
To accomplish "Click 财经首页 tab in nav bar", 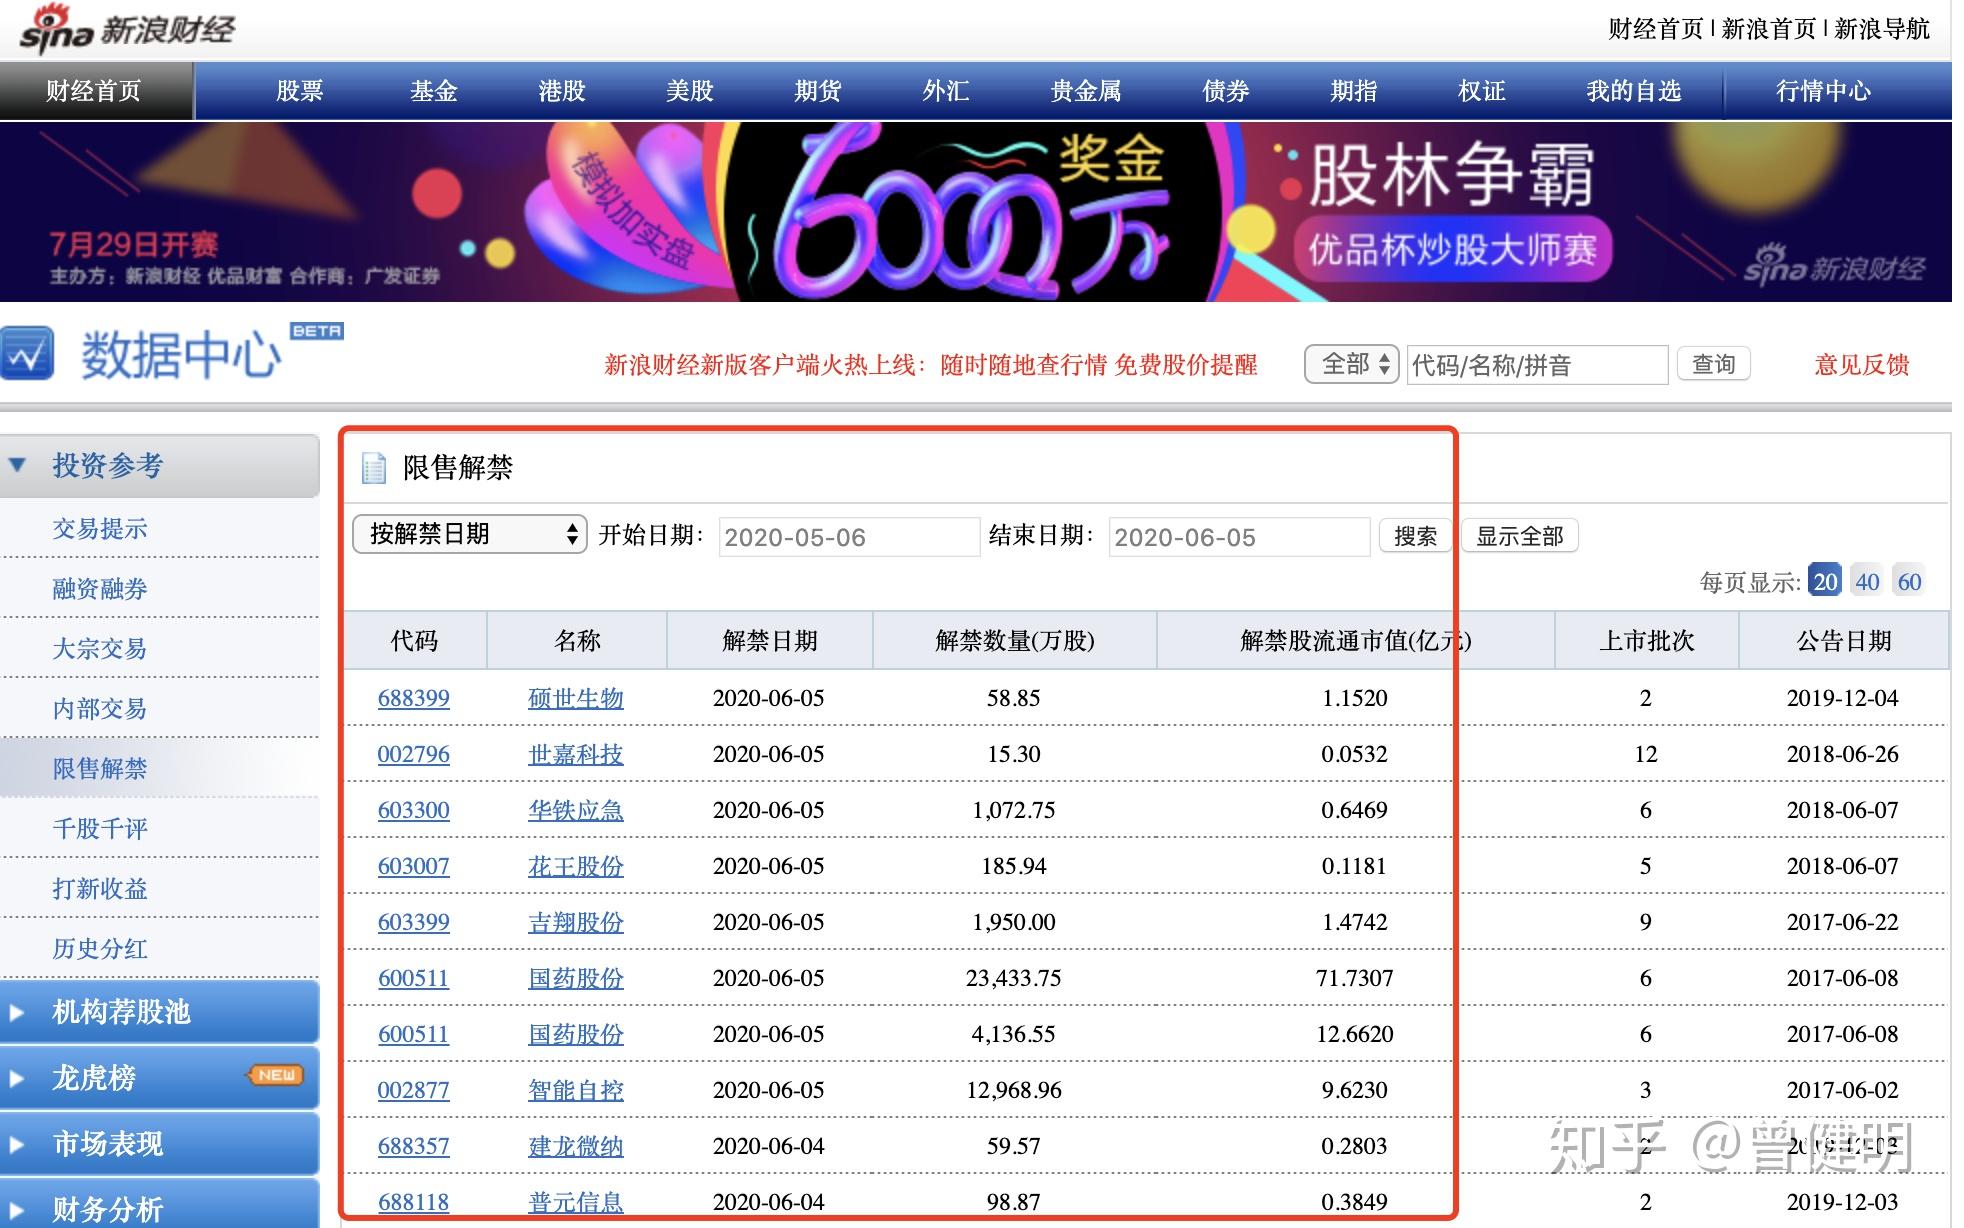I will (x=96, y=91).
